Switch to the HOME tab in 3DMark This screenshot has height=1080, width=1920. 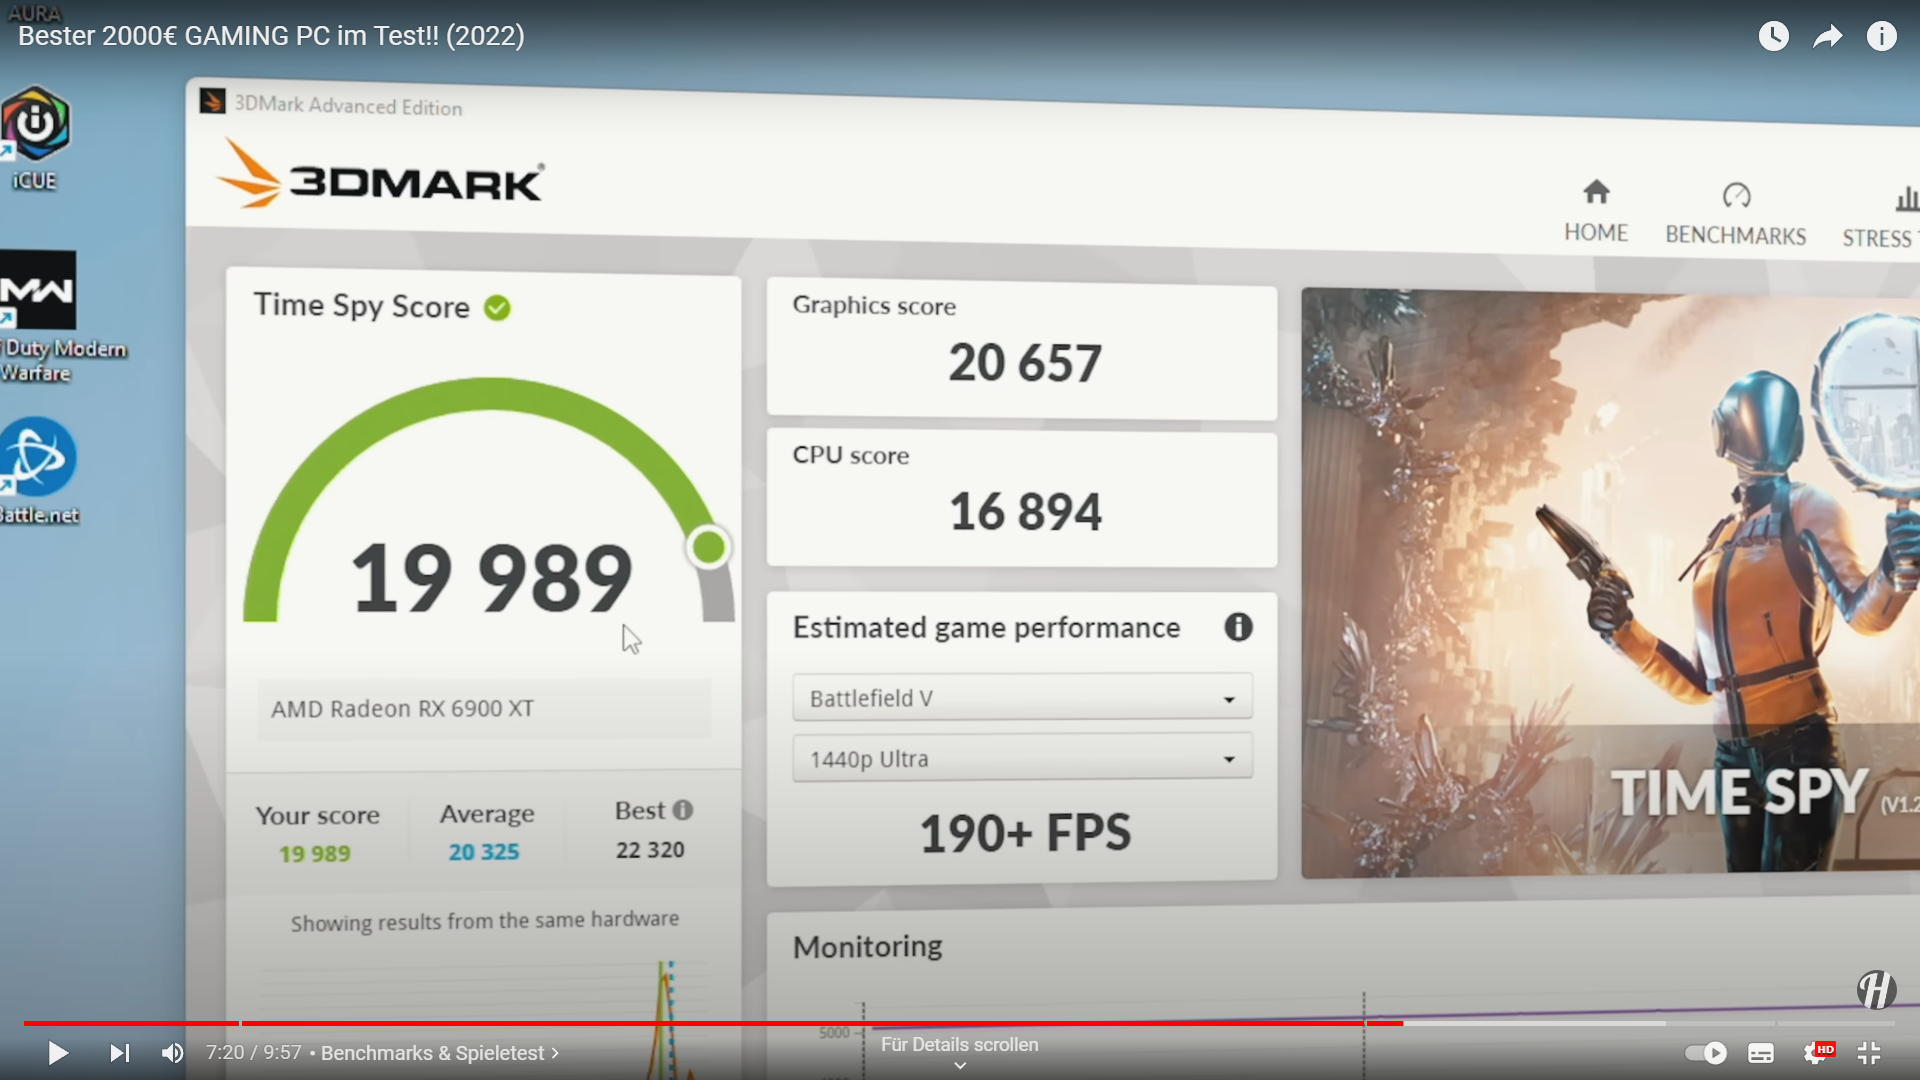1595,232
